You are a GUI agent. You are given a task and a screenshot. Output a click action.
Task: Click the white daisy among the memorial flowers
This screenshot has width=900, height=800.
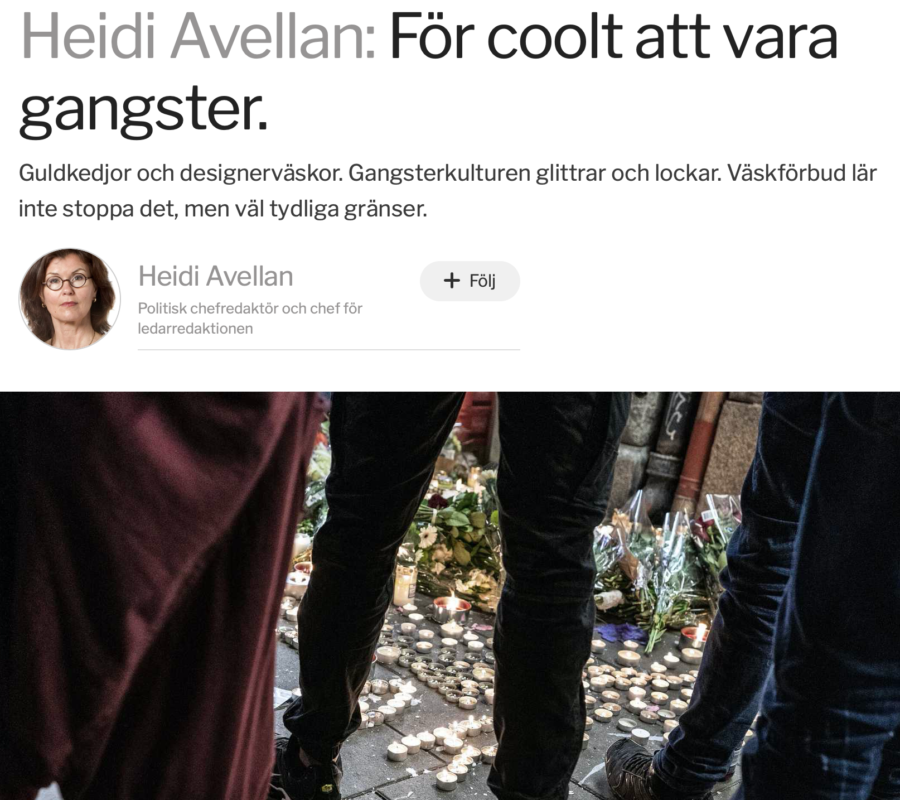coord(427,537)
